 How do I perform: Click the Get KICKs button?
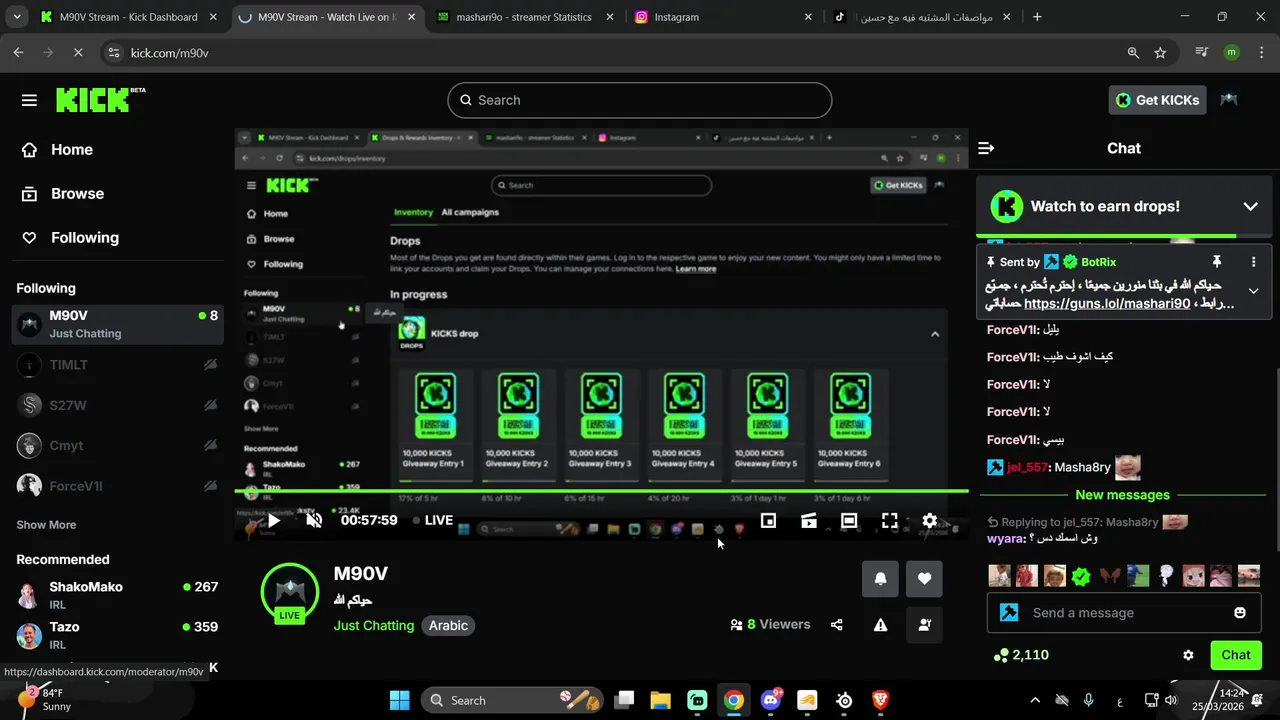(x=1157, y=100)
